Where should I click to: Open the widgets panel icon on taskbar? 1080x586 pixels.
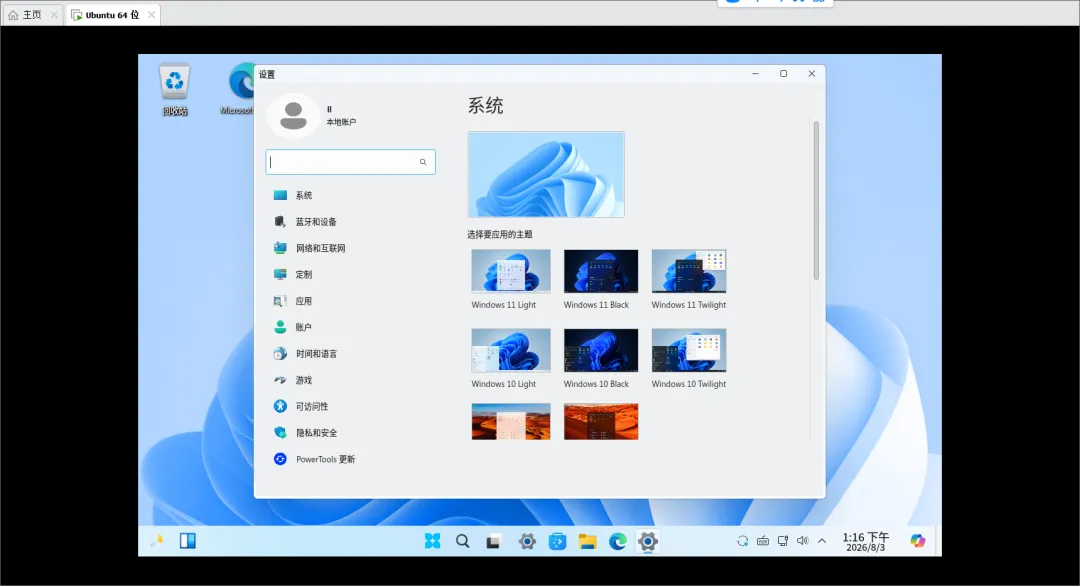187,541
